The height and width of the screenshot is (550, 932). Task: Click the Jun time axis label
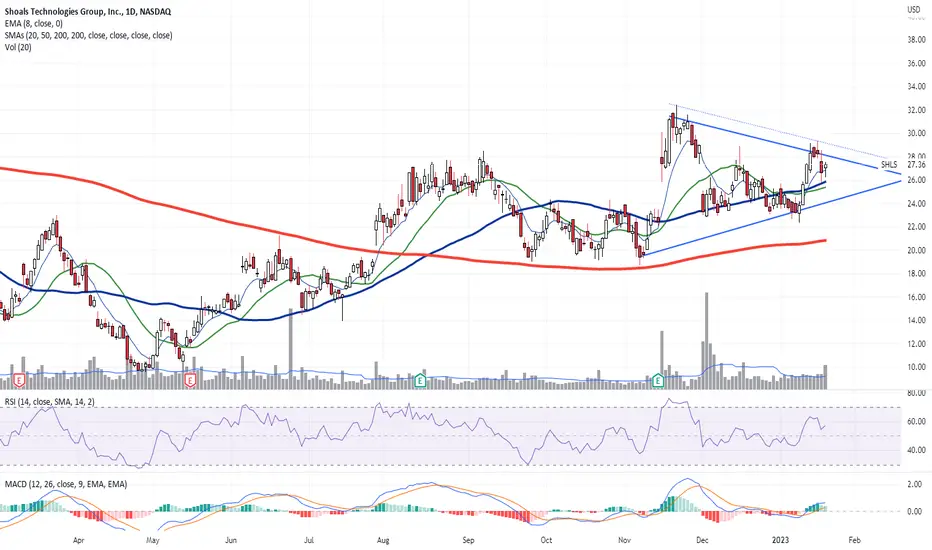point(231,540)
